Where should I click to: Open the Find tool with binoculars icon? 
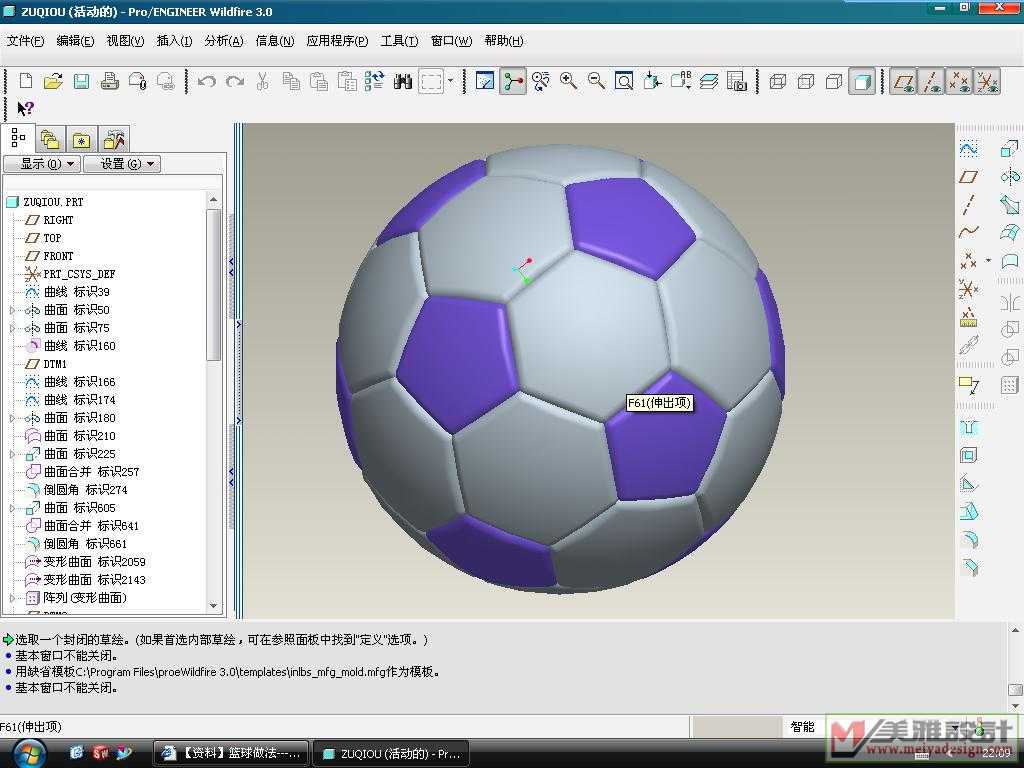point(403,82)
